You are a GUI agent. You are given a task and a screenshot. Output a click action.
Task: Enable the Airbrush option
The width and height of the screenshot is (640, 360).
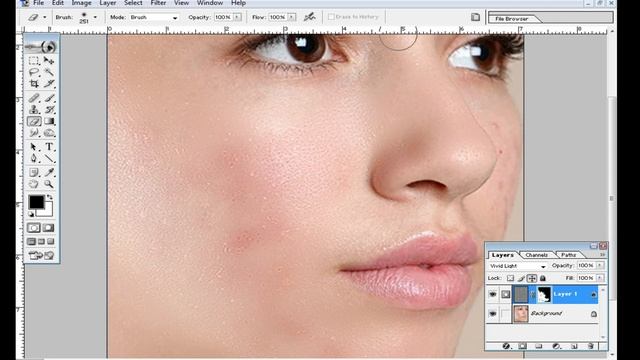point(309,17)
